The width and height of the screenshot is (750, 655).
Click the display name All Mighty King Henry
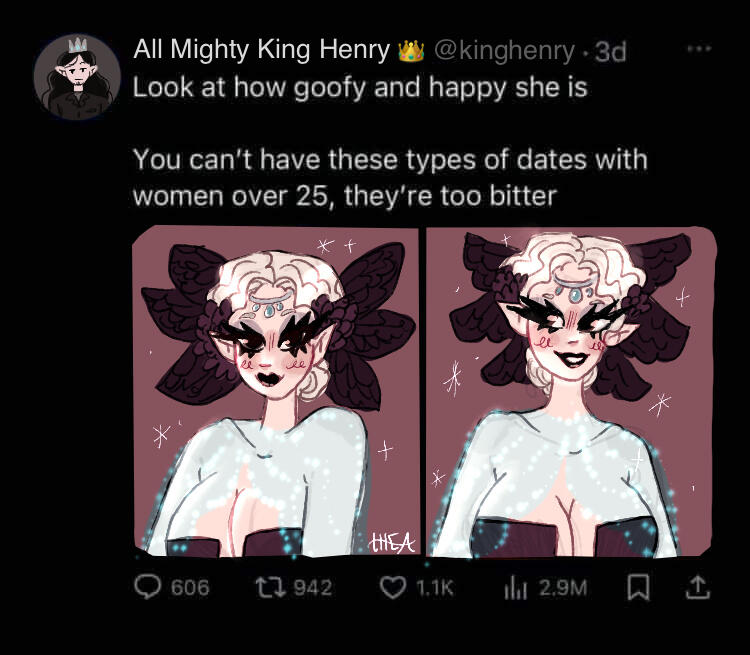[263, 50]
